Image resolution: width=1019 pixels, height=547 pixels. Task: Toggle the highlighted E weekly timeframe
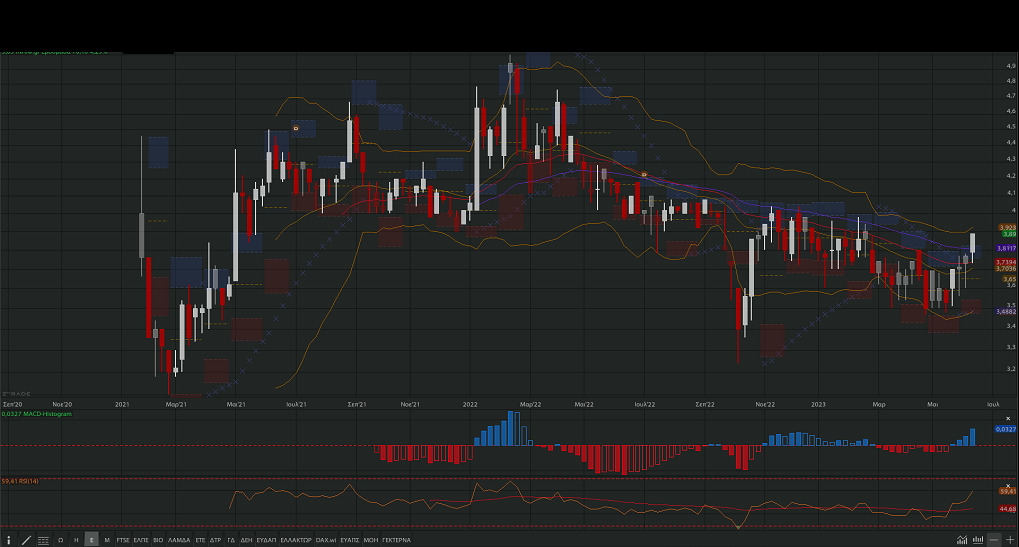pyautogui.click(x=92, y=540)
